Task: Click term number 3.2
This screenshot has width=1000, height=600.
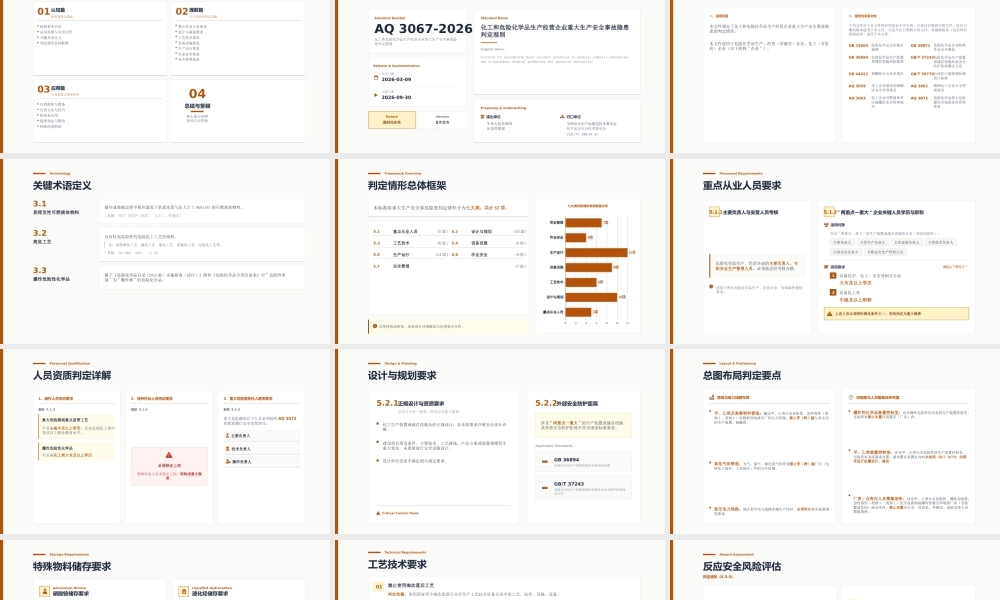Action: 40,233
